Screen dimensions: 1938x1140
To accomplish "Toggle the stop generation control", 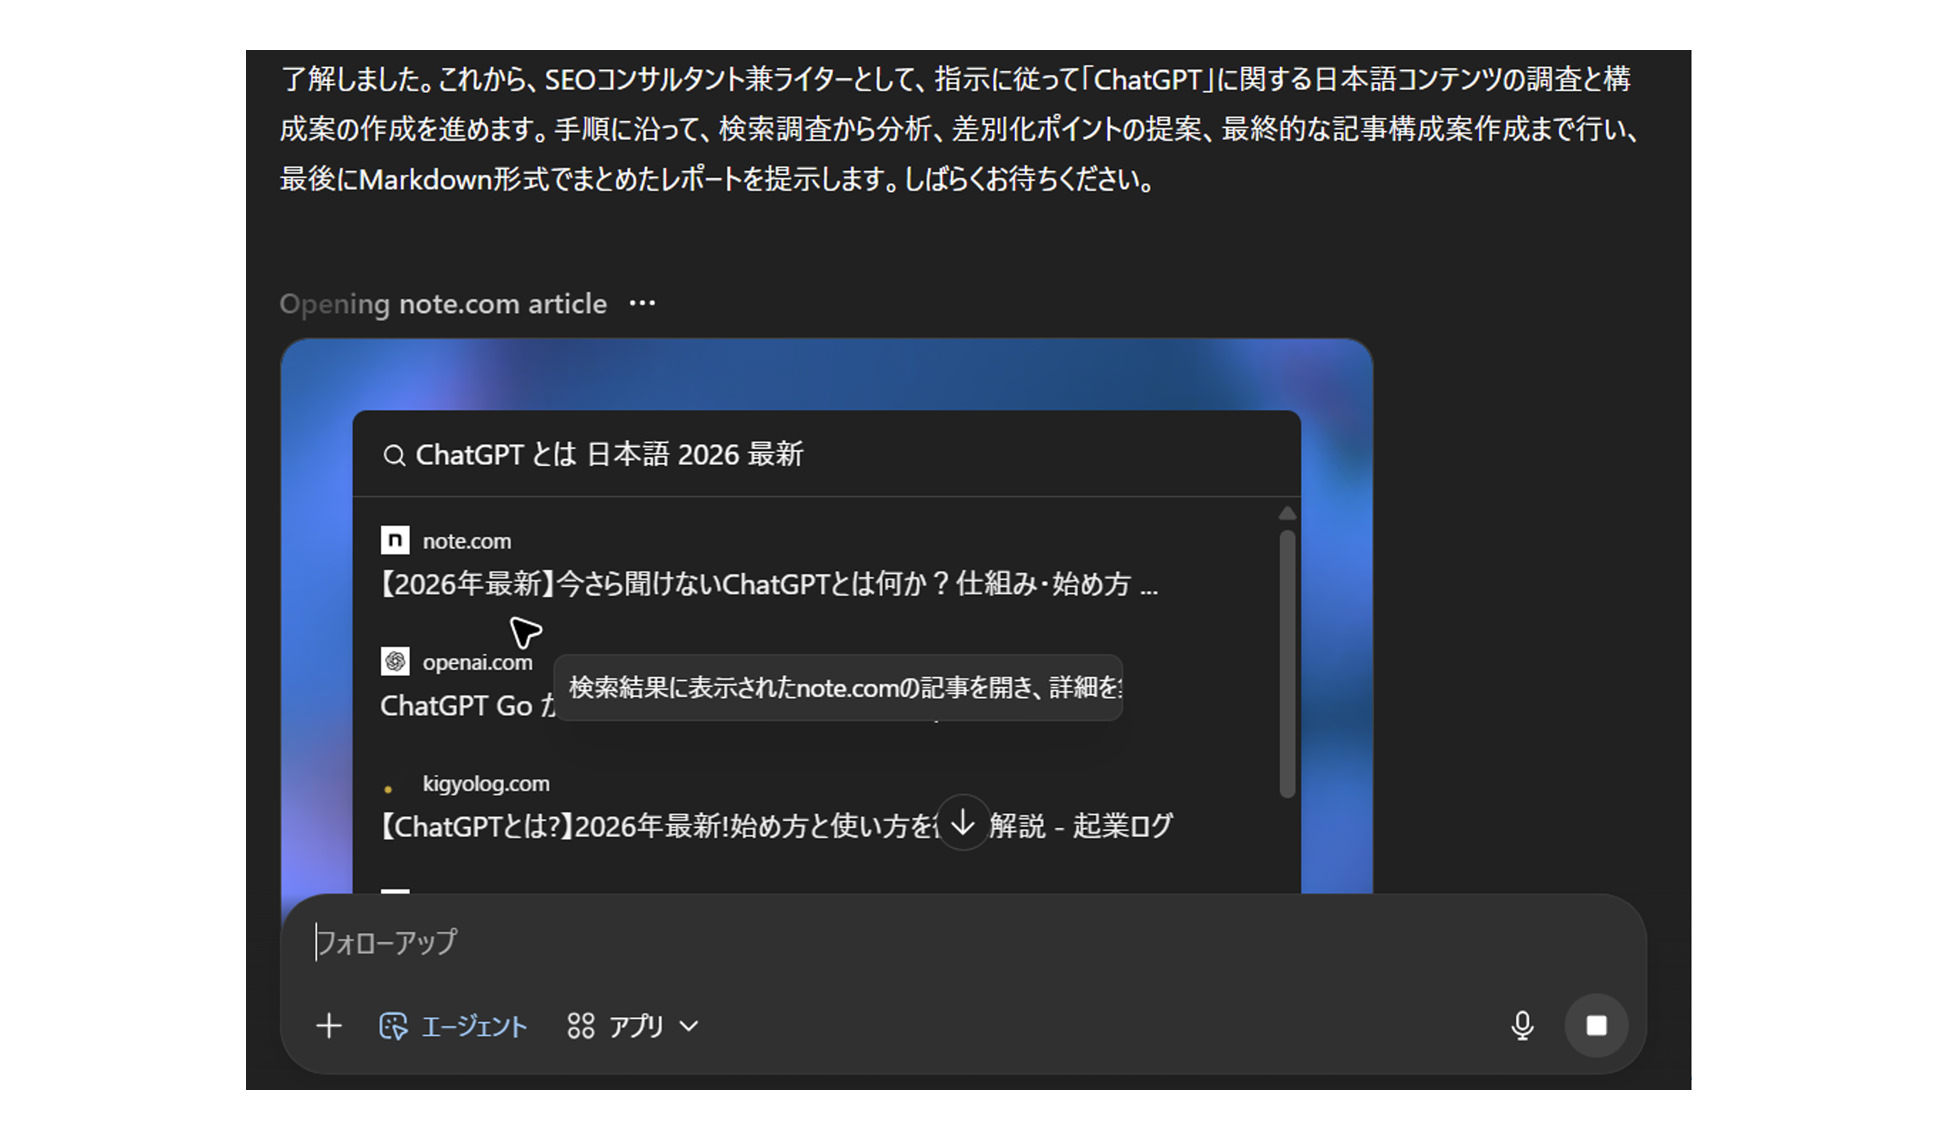I will click(1596, 1025).
